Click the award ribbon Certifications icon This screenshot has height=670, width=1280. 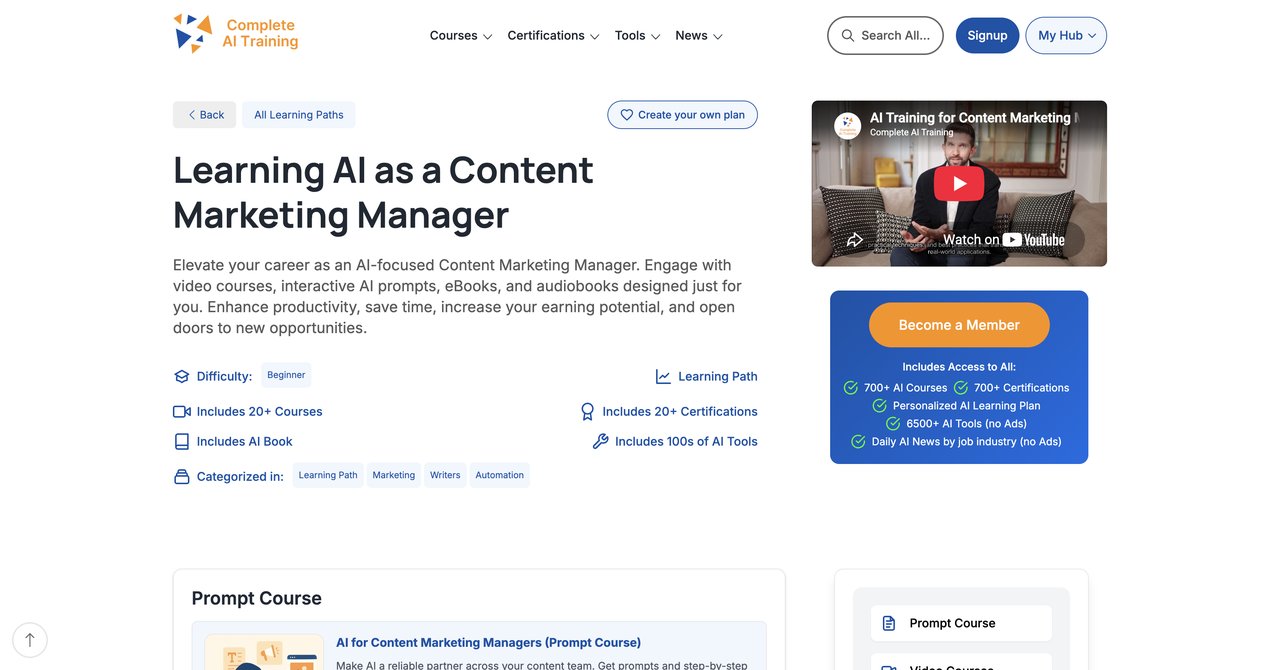coord(588,411)
